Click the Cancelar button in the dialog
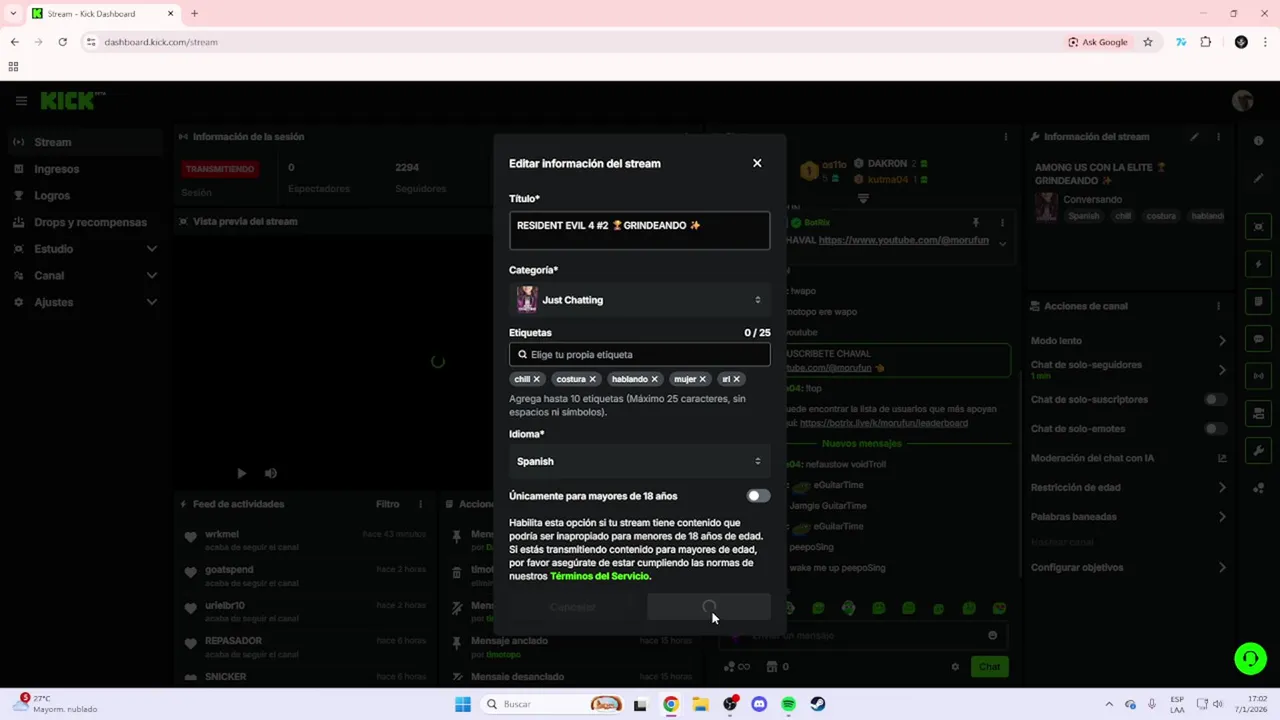The image size is (1280, 720). point(572,607)
